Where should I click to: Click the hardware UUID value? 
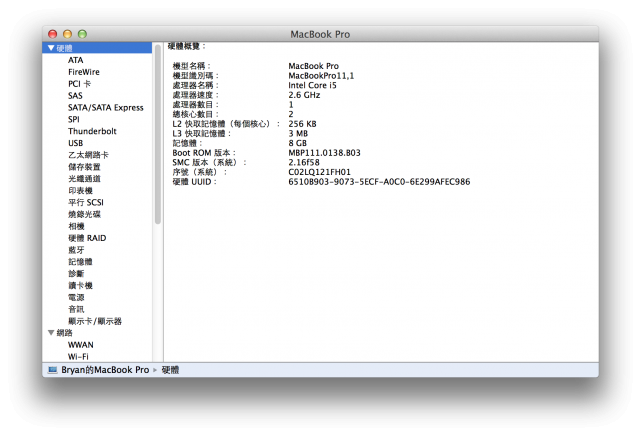pos(379,182)
